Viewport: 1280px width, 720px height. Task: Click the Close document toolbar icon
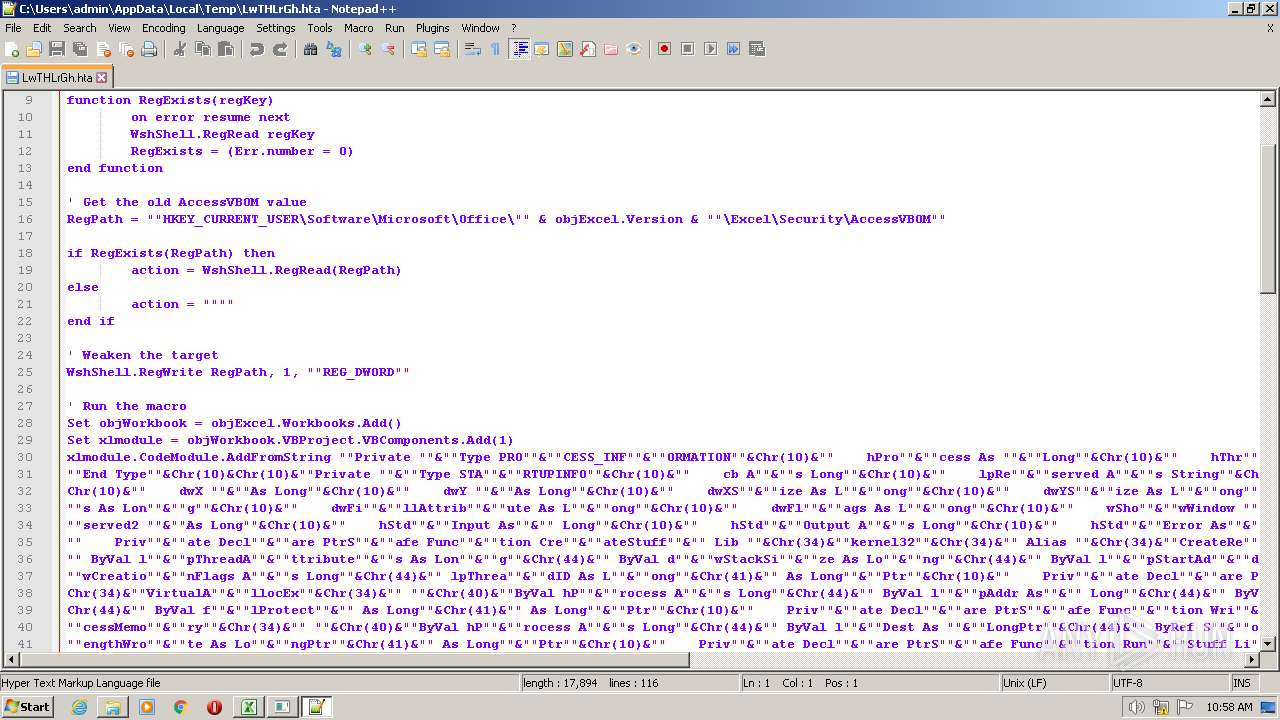pyautogui.click(x=103, y=49)
